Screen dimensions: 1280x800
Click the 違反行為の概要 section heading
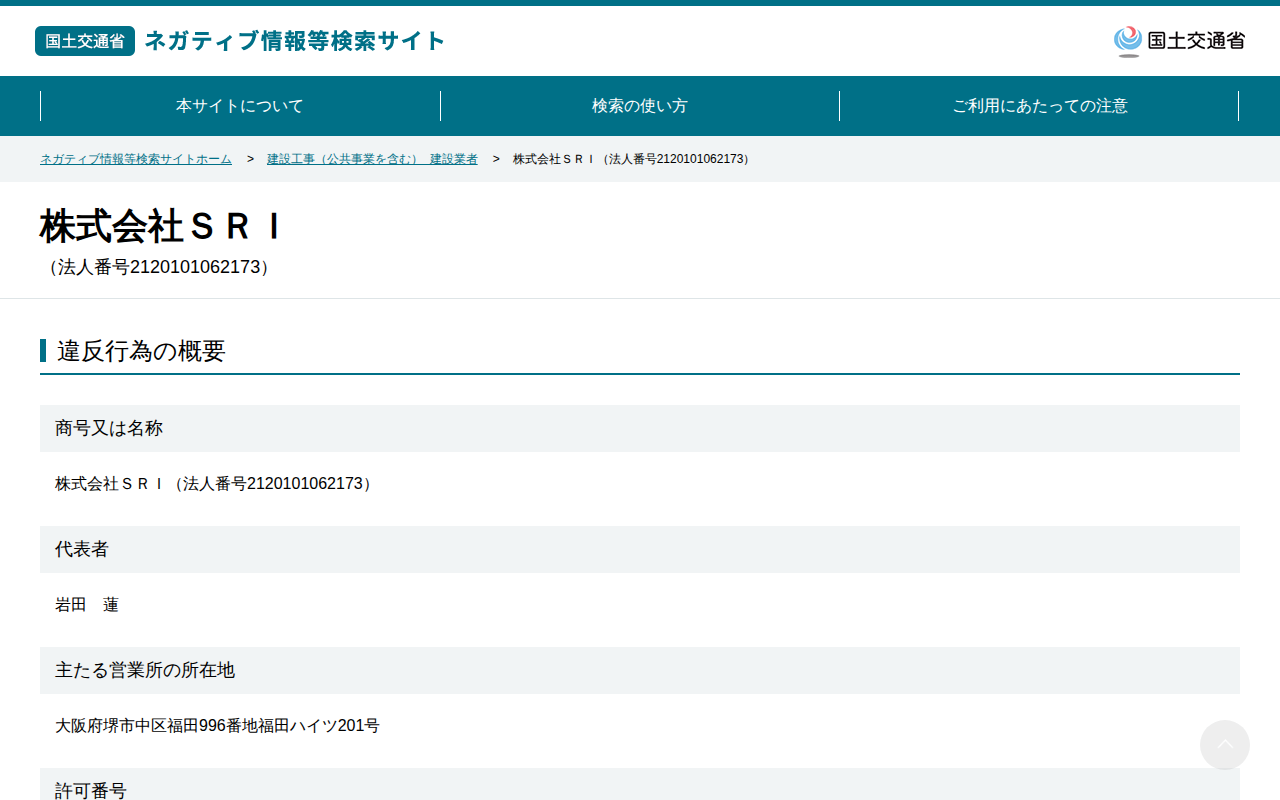point(141,351)
